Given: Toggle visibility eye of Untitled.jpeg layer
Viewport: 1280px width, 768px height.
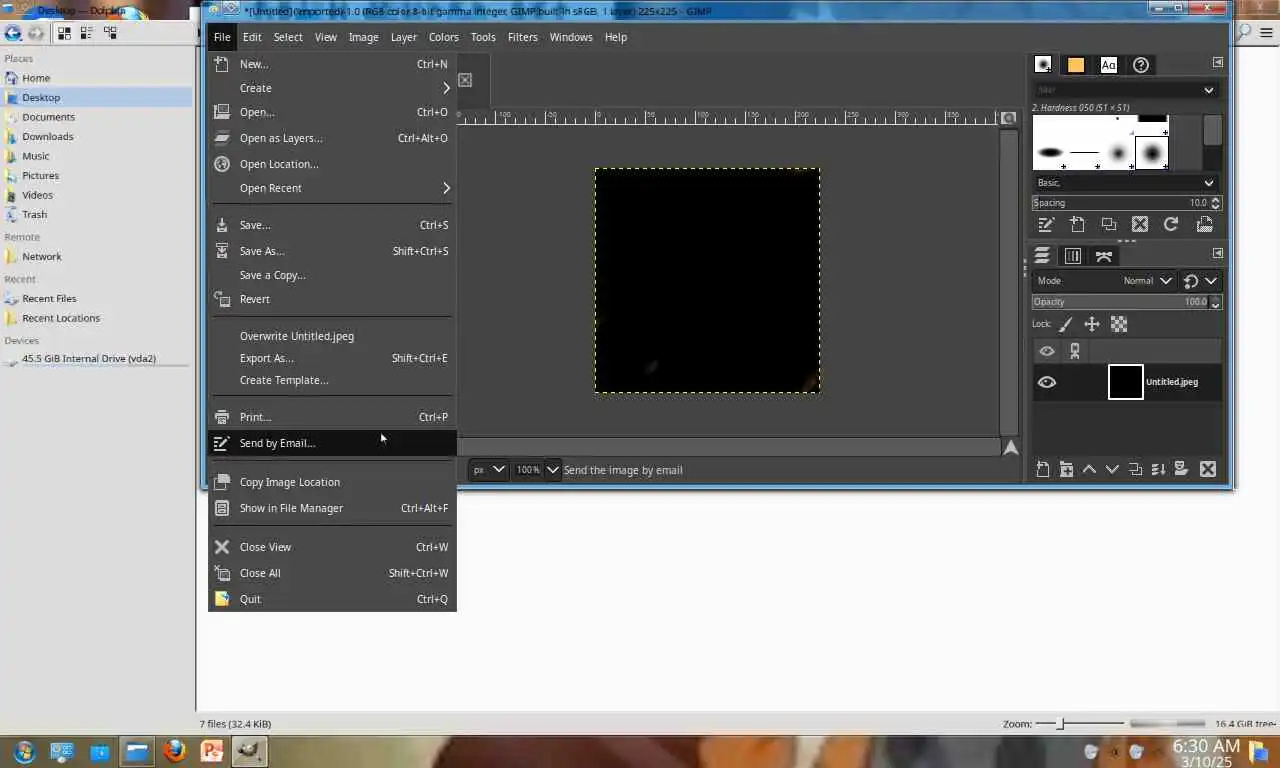Looking at the screenshot, I should (x=1047, y=382).
